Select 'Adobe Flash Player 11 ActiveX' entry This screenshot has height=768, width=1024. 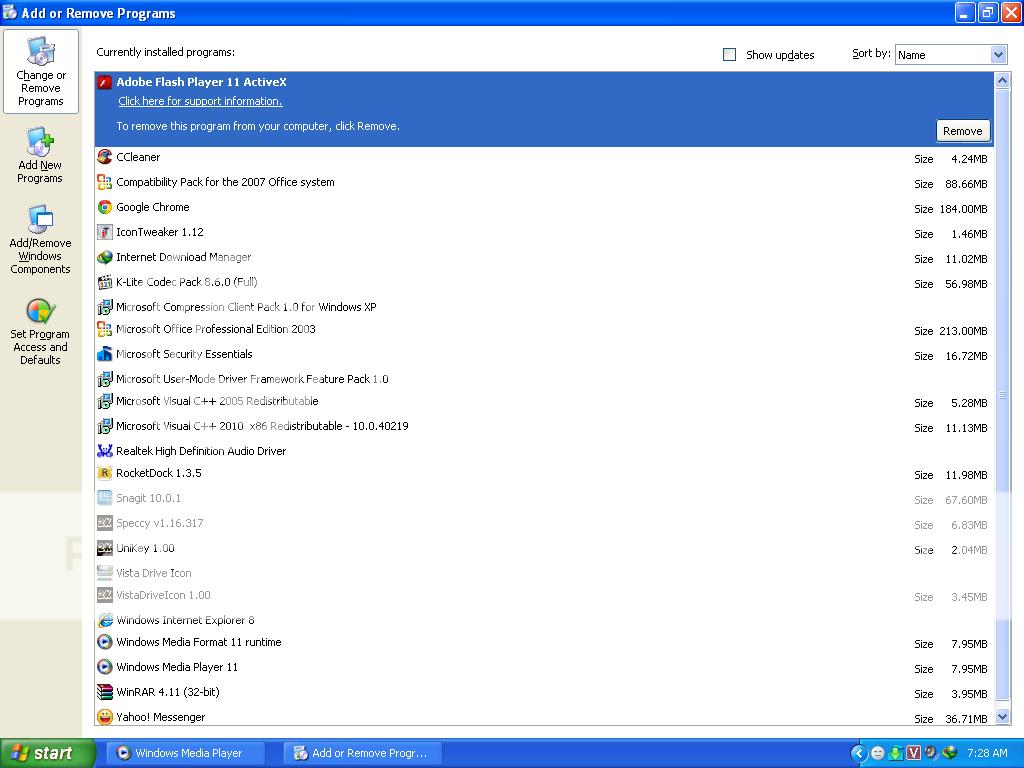pyautogui.click(x=544, y=109)
